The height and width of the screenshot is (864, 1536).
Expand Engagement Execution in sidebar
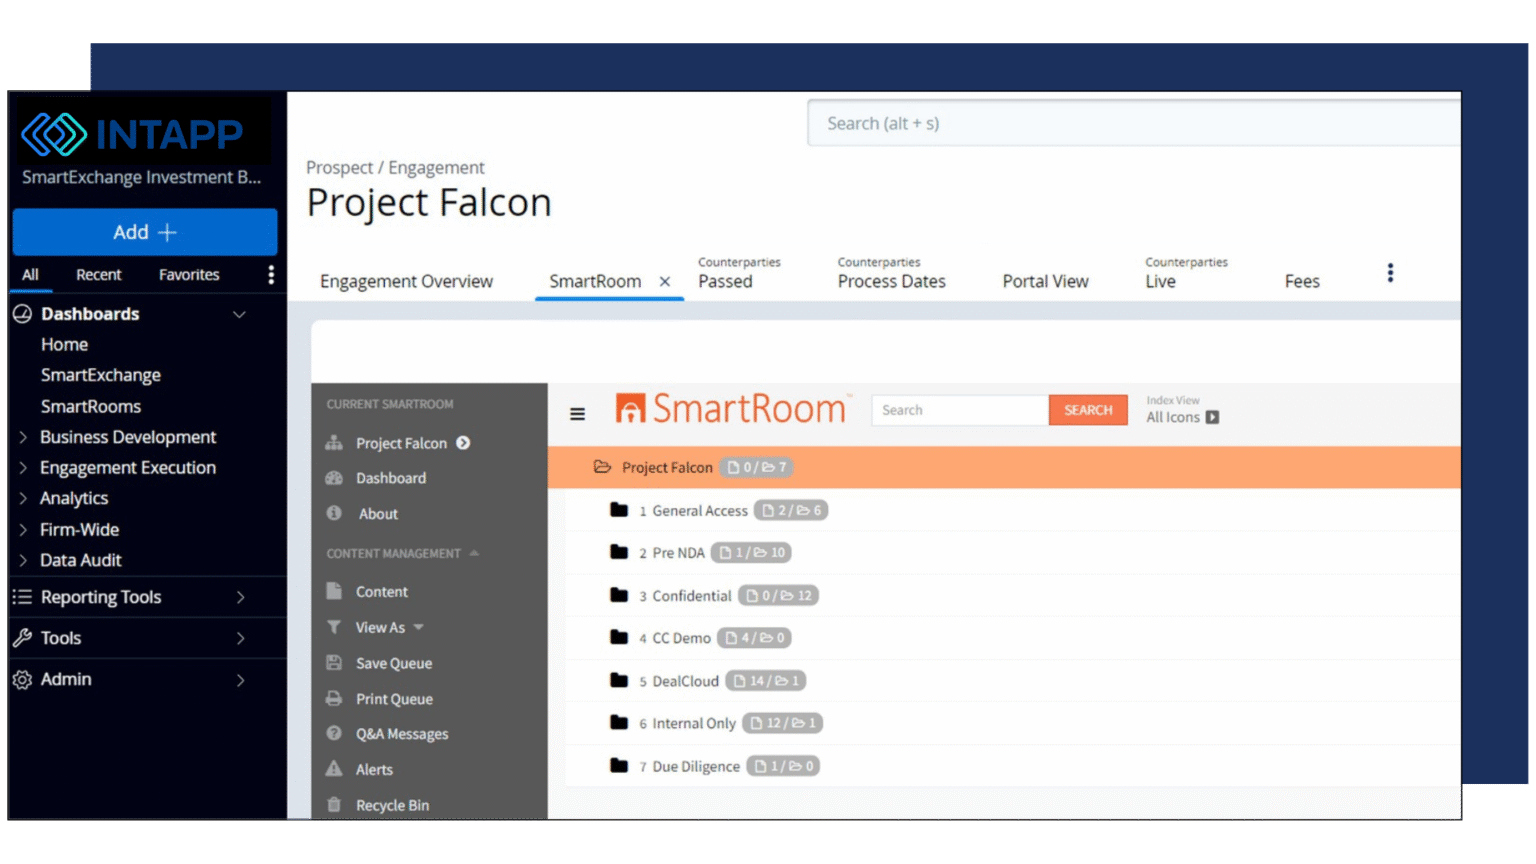coord(23,468)
